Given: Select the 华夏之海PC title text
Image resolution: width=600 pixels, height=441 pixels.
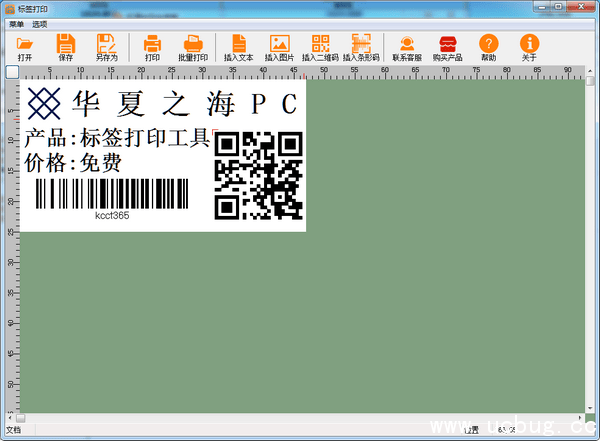Looking at the screenshot, I should click(x=160, y=102).
